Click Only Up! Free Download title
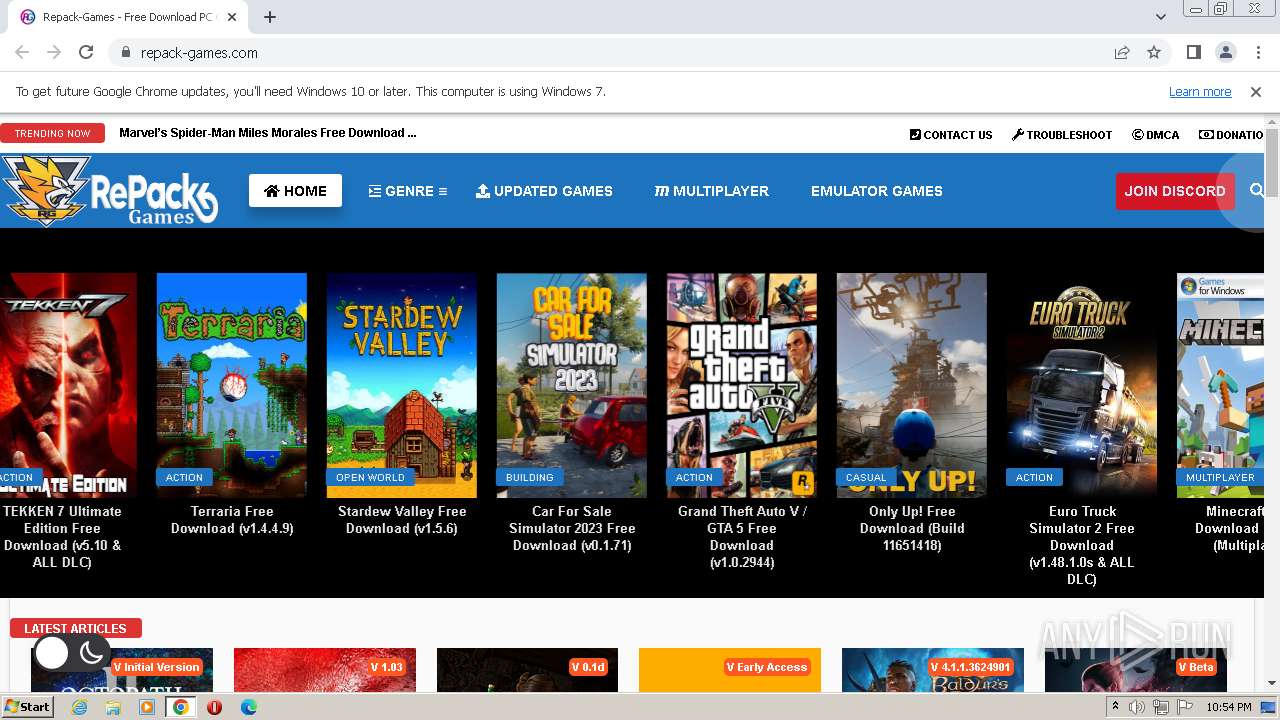The image size is (1280, 720). pos(912,528)
